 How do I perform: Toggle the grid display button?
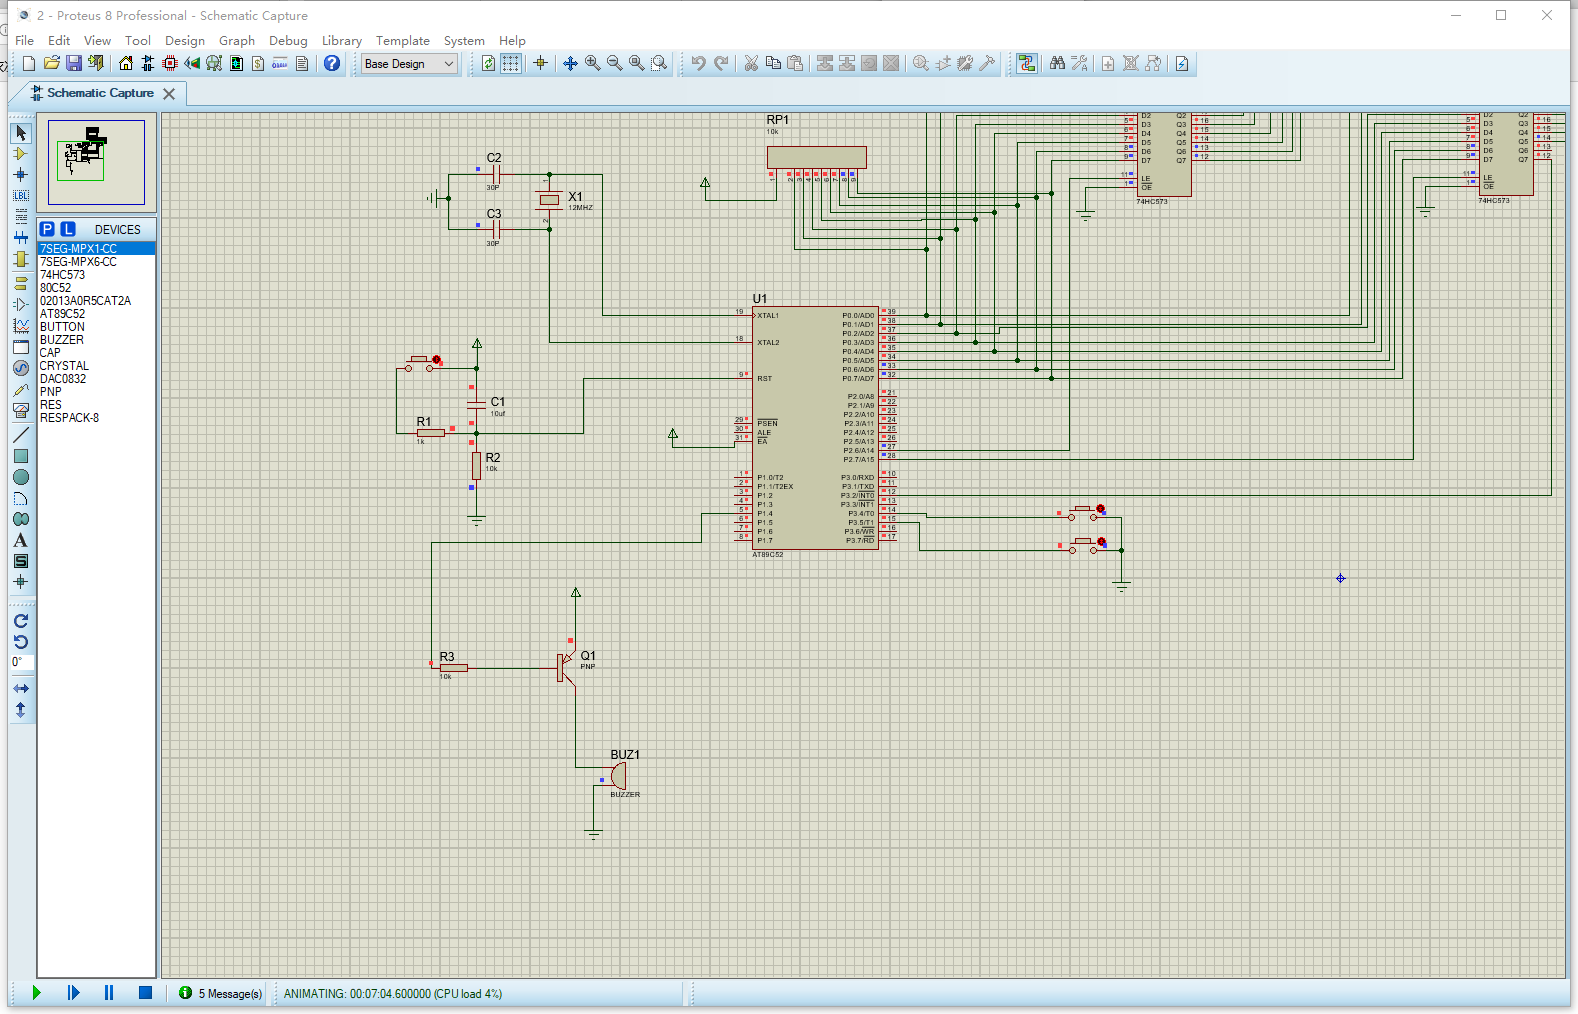tap(511, 63)
